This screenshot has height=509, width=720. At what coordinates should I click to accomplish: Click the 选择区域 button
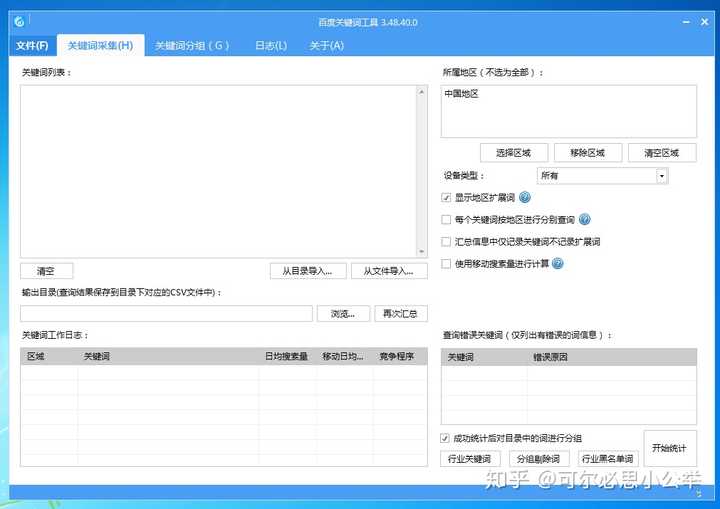click(514, 153)
